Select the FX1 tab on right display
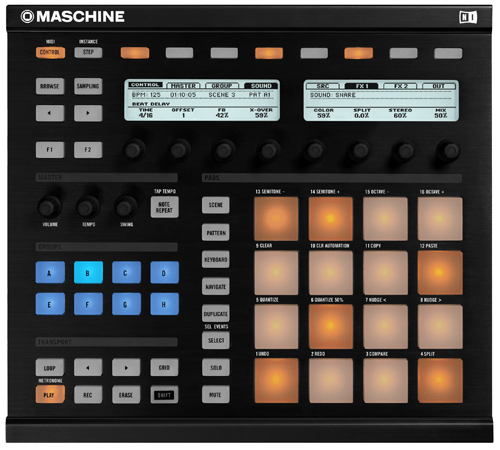The height and width of the screenshot is (450, 500). [361, 86]
